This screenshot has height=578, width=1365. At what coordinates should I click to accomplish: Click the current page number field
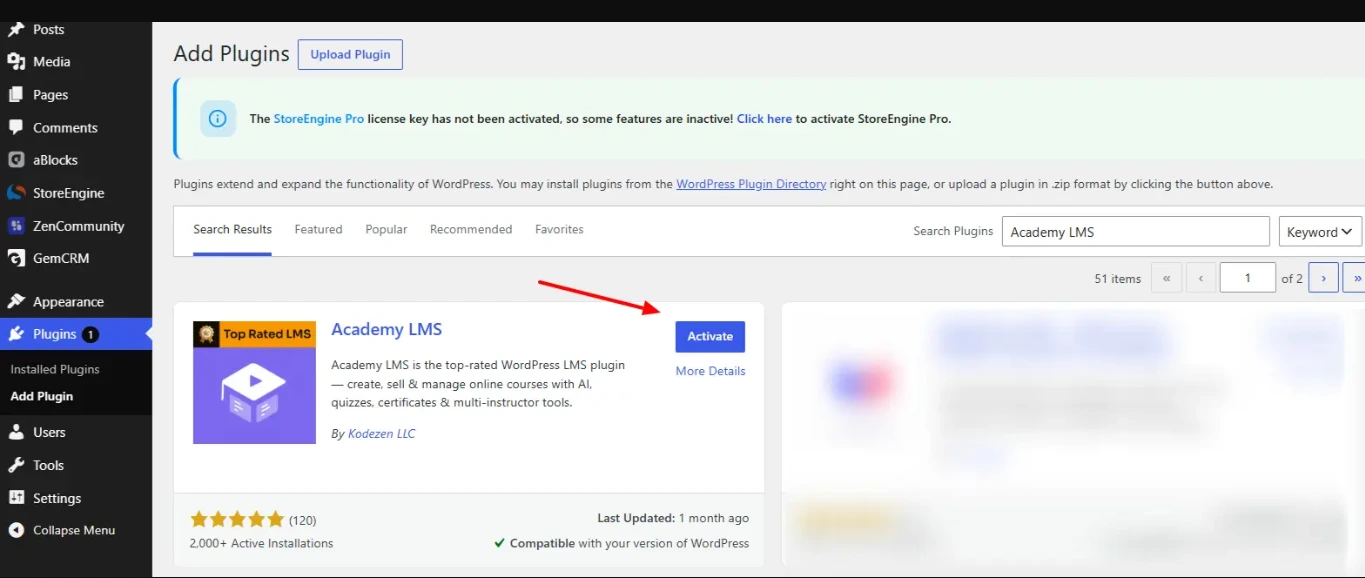(x=1247, y=278)
